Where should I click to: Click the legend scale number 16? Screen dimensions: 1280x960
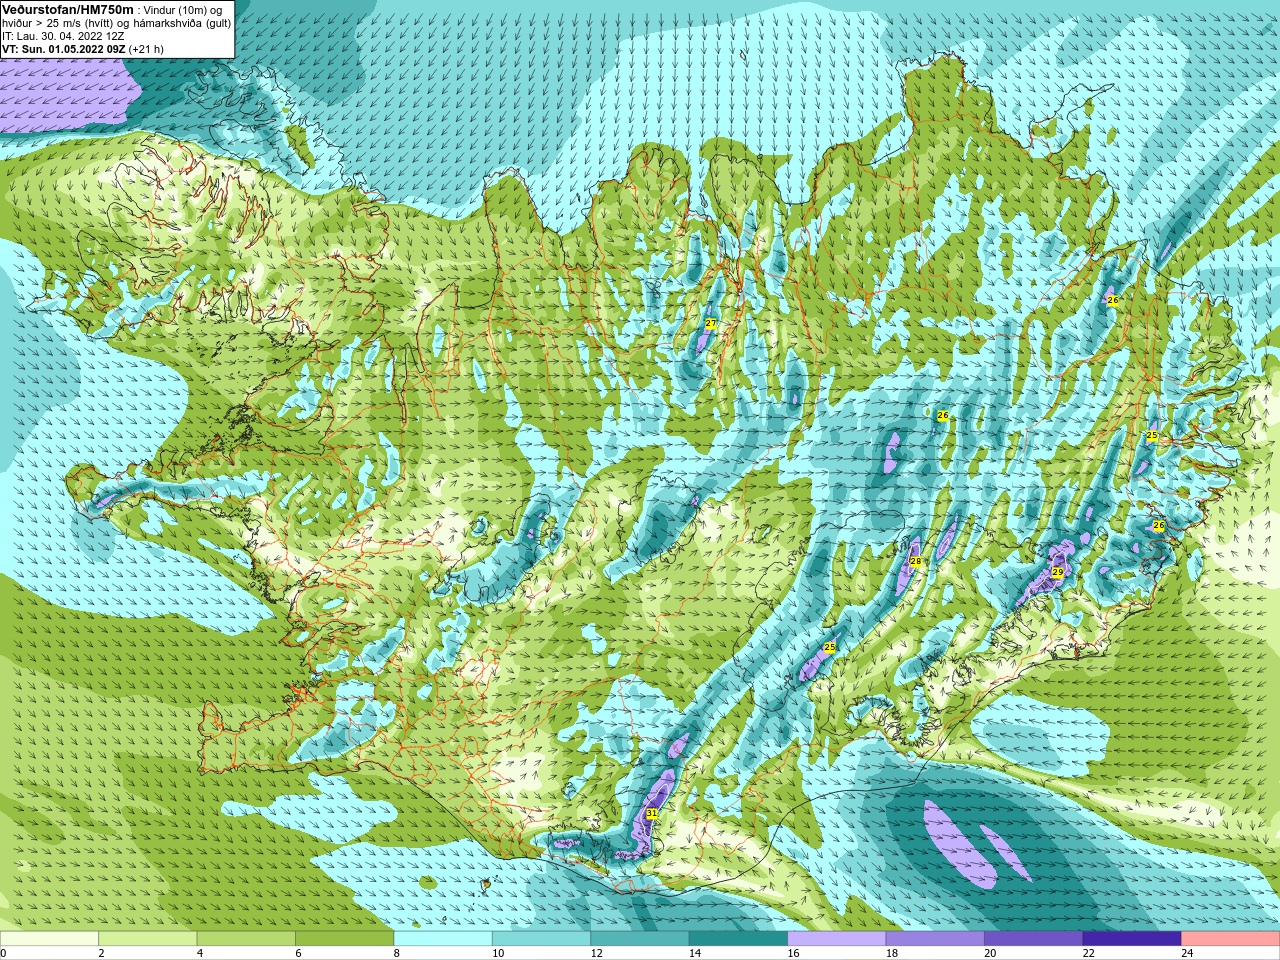tap(793, 953)
